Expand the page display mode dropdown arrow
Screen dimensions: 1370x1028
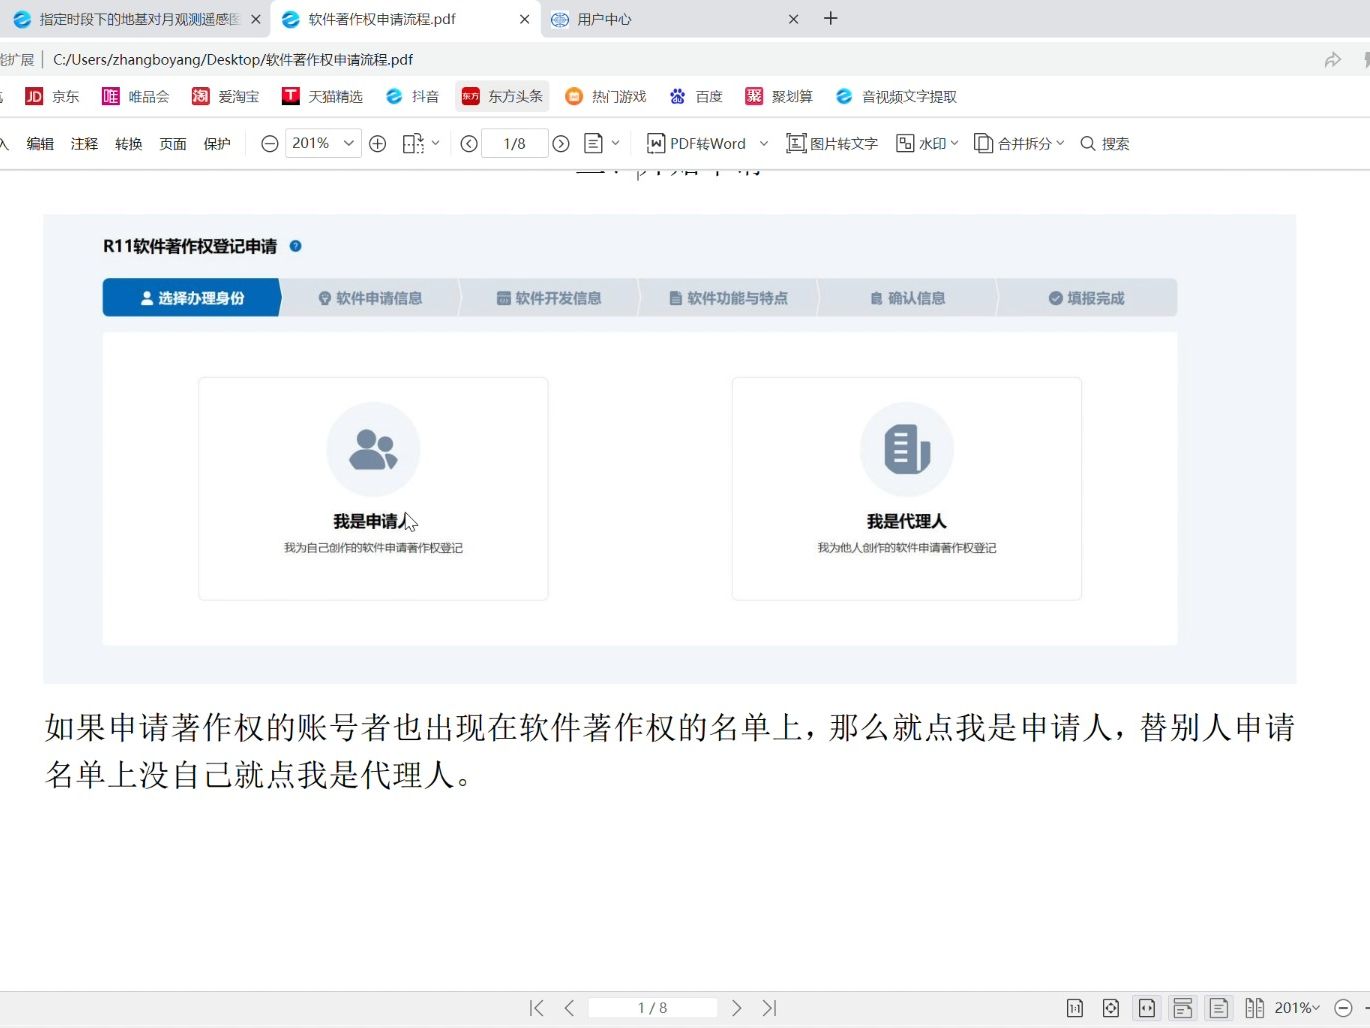pos(615,144)
